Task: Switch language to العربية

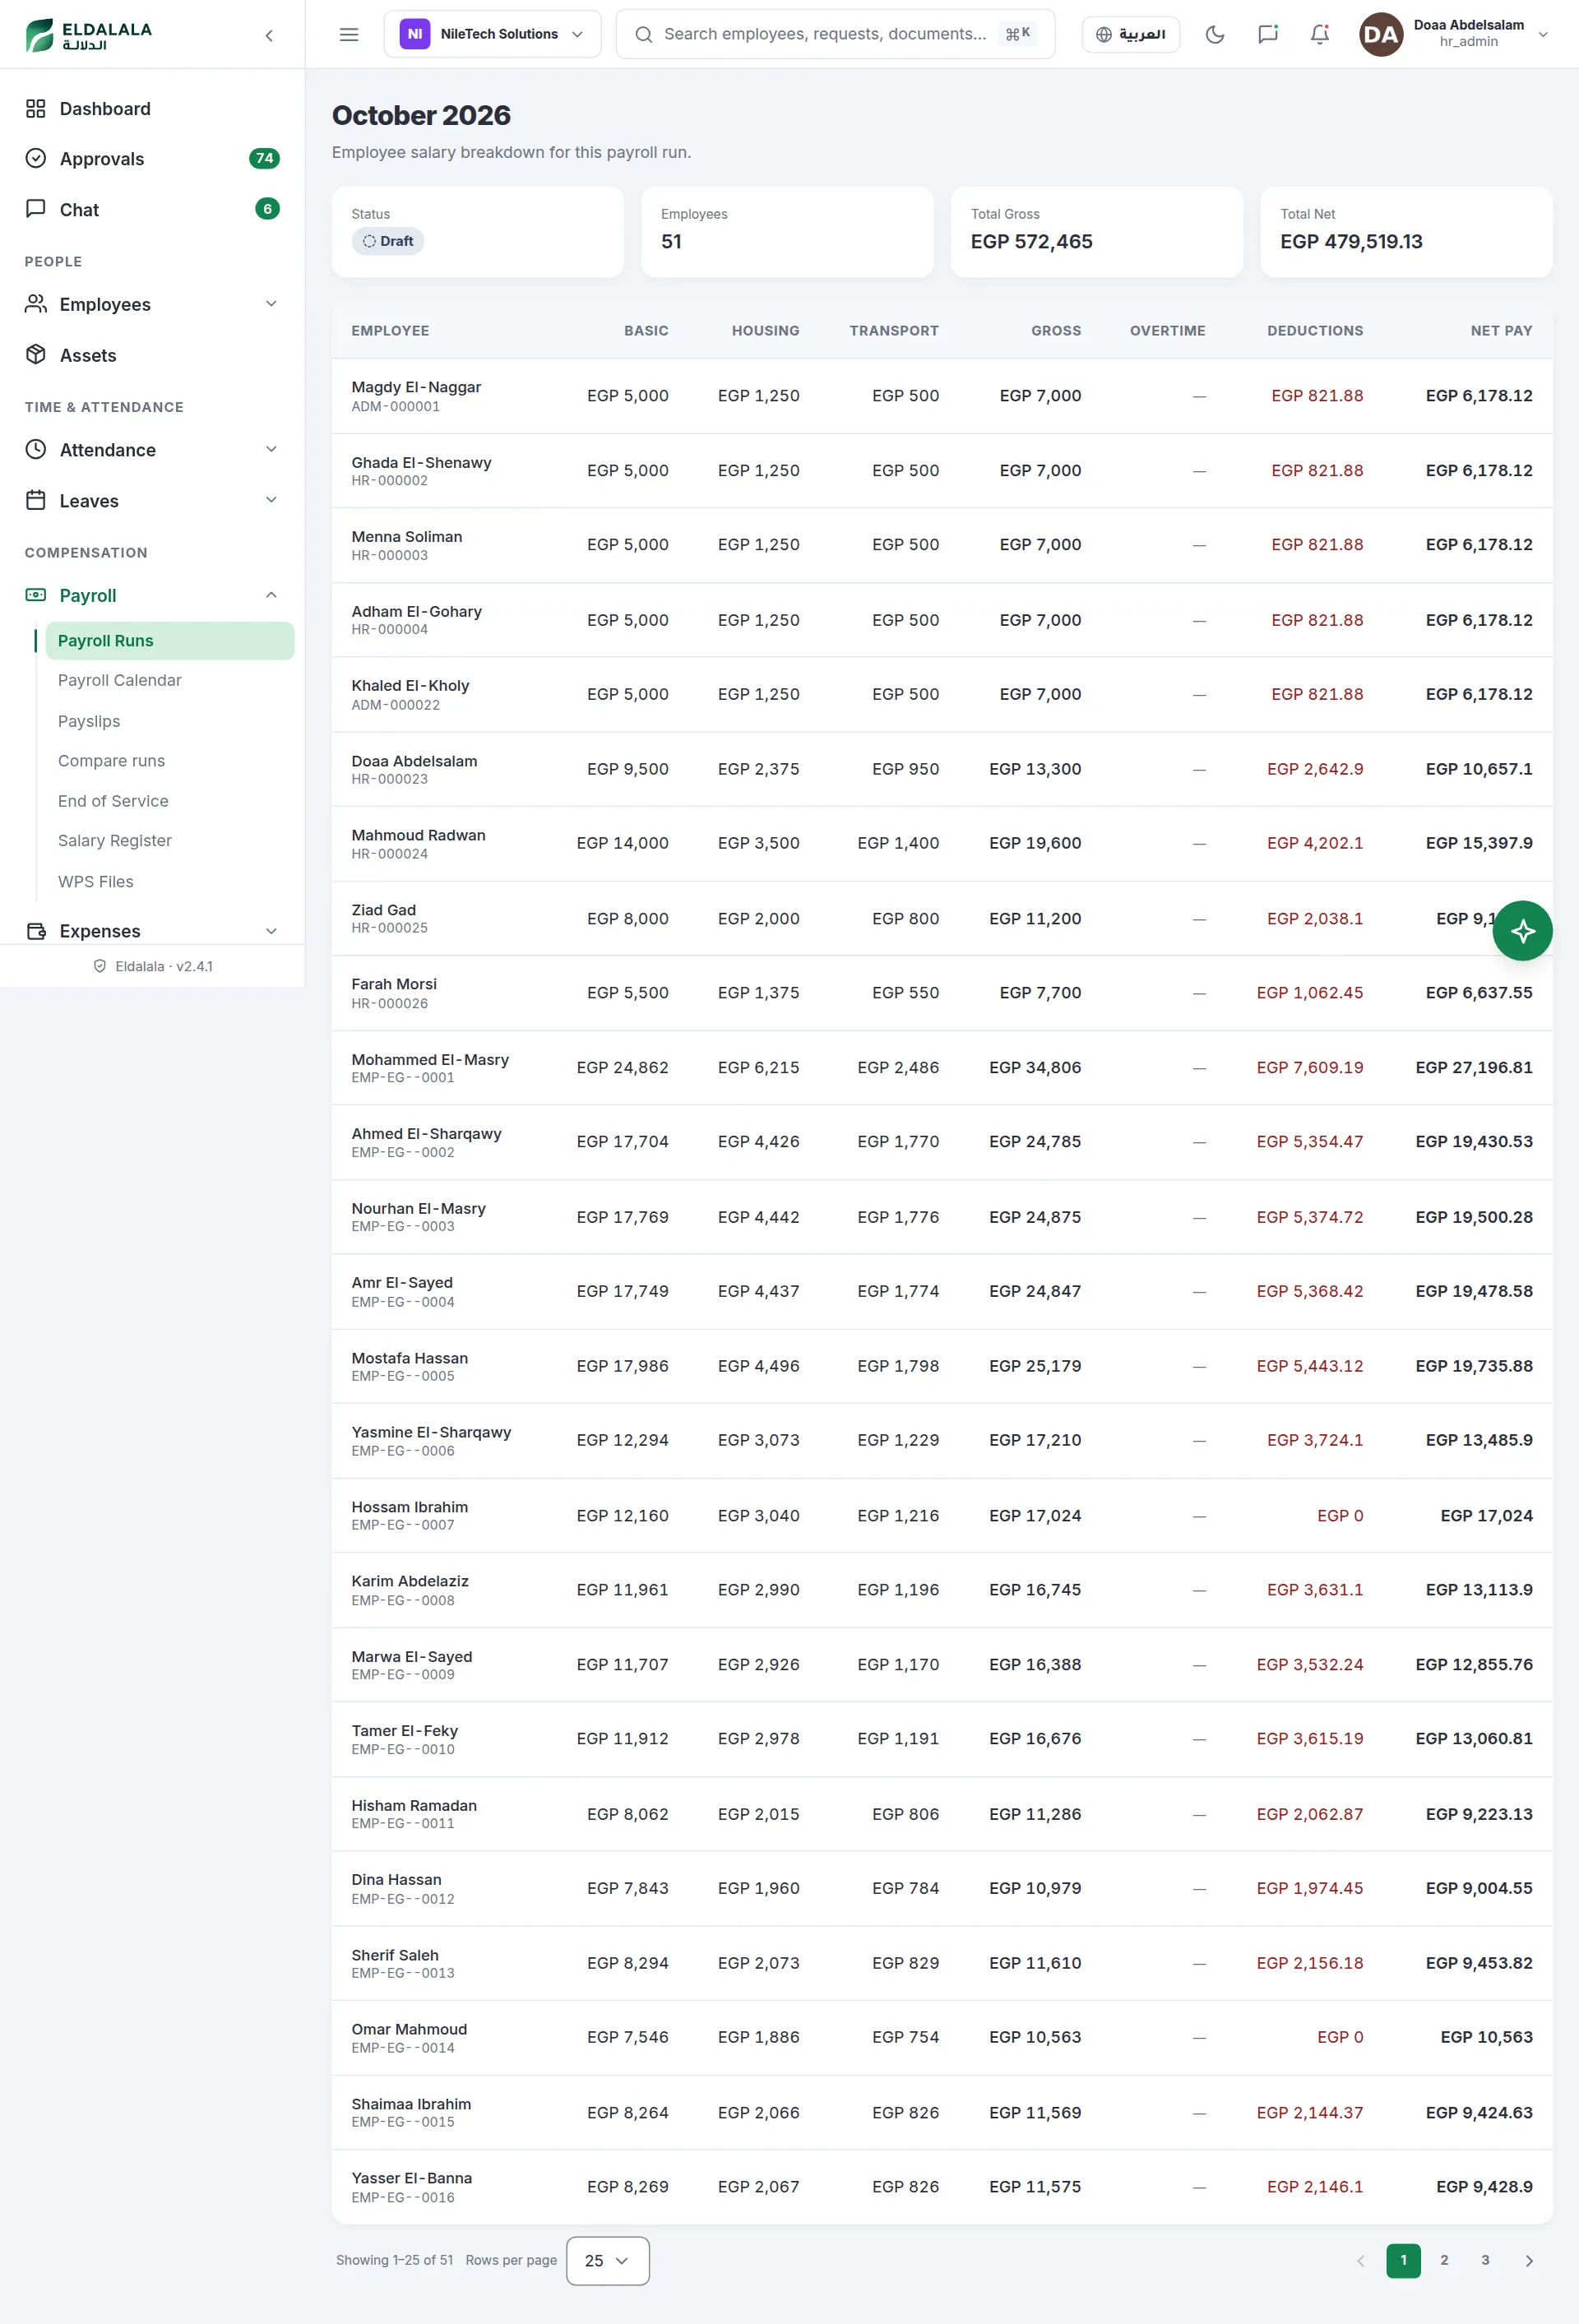Action: pyautogui.click(x=1130, y=34)
